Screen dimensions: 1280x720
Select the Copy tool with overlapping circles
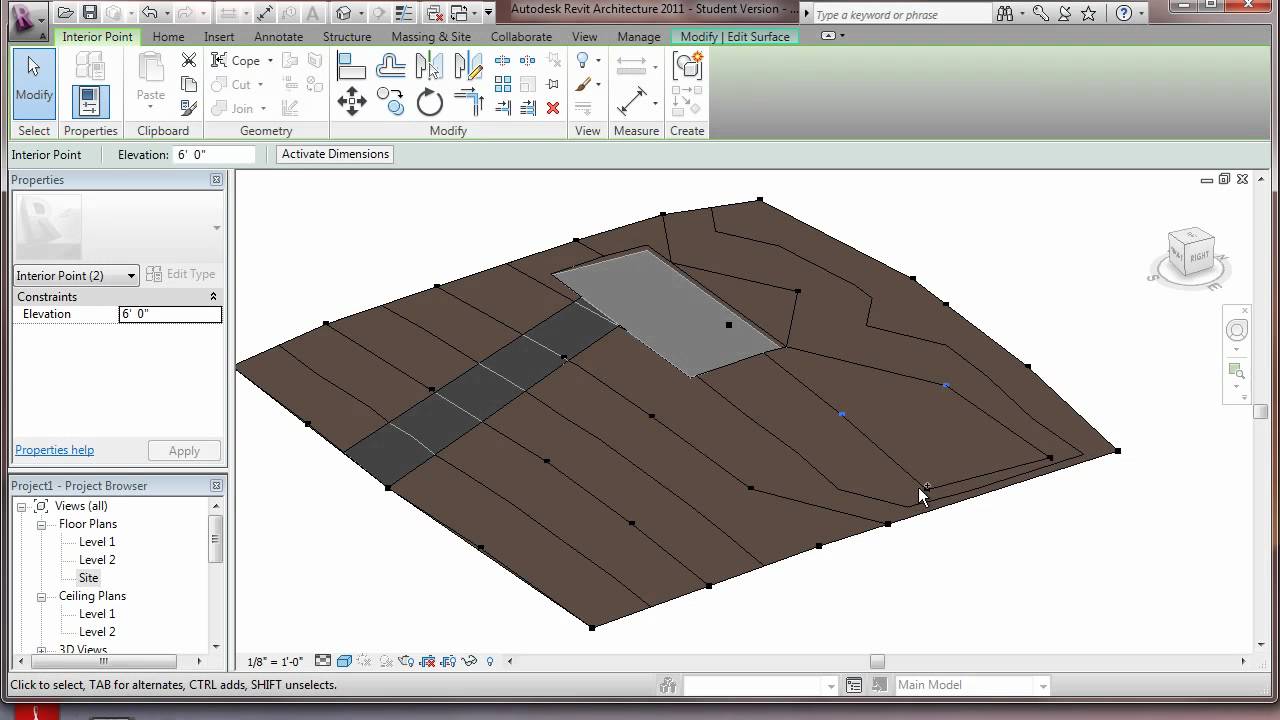tap(391, 101)
